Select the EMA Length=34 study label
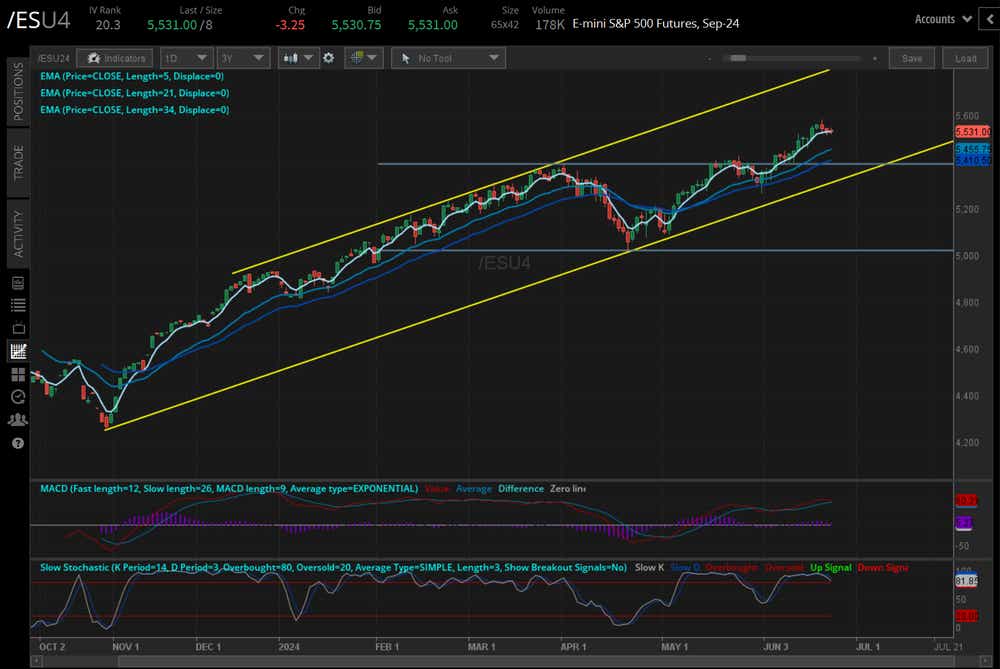The height and width of the screenshot is (669, 1000). tap(135, 110)
